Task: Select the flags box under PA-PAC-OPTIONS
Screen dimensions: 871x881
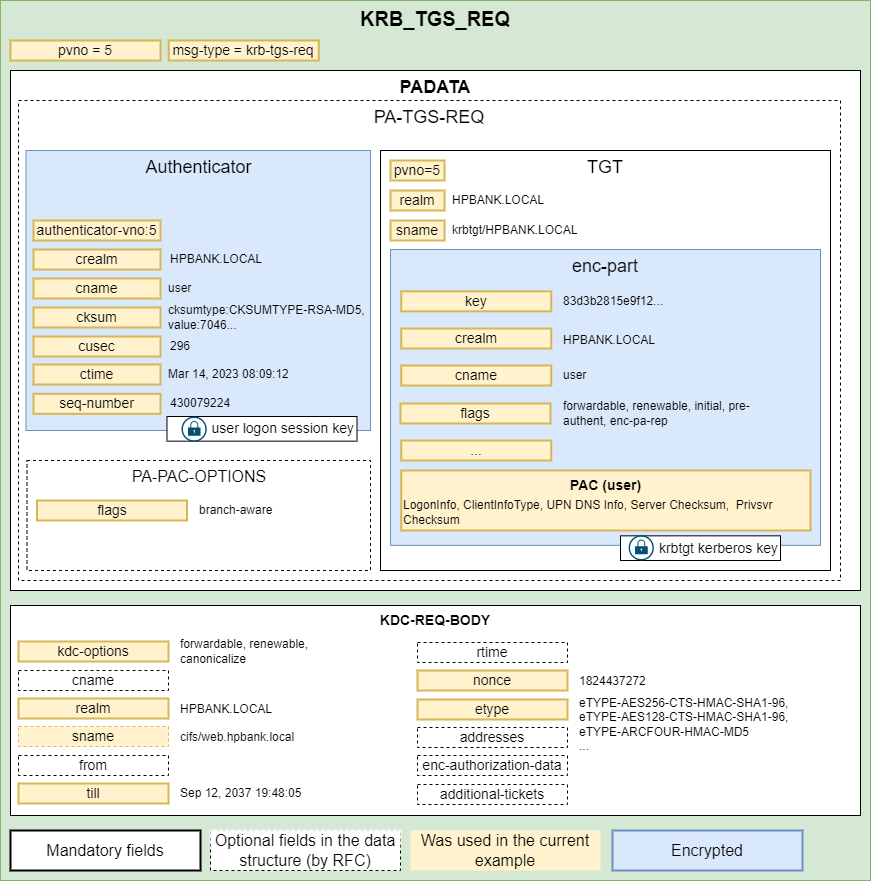Action: (112, 510)
